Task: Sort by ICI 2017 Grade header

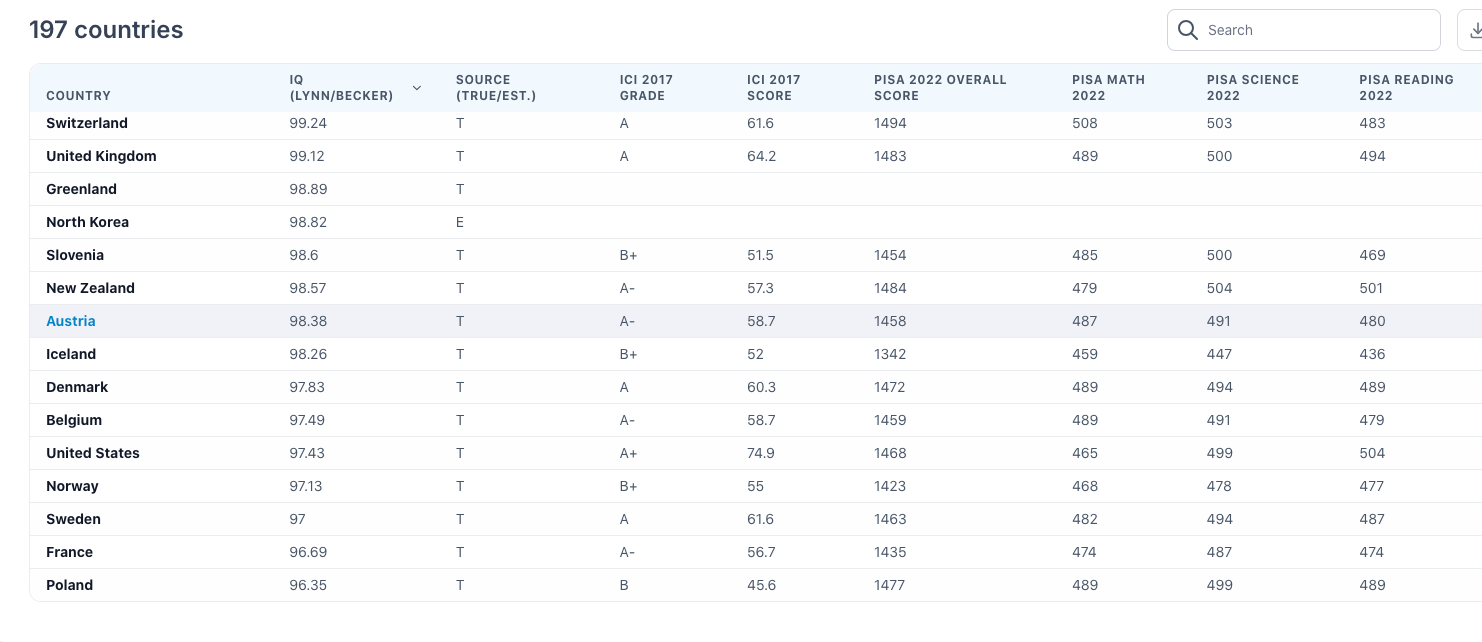Action: coord(646,88)
